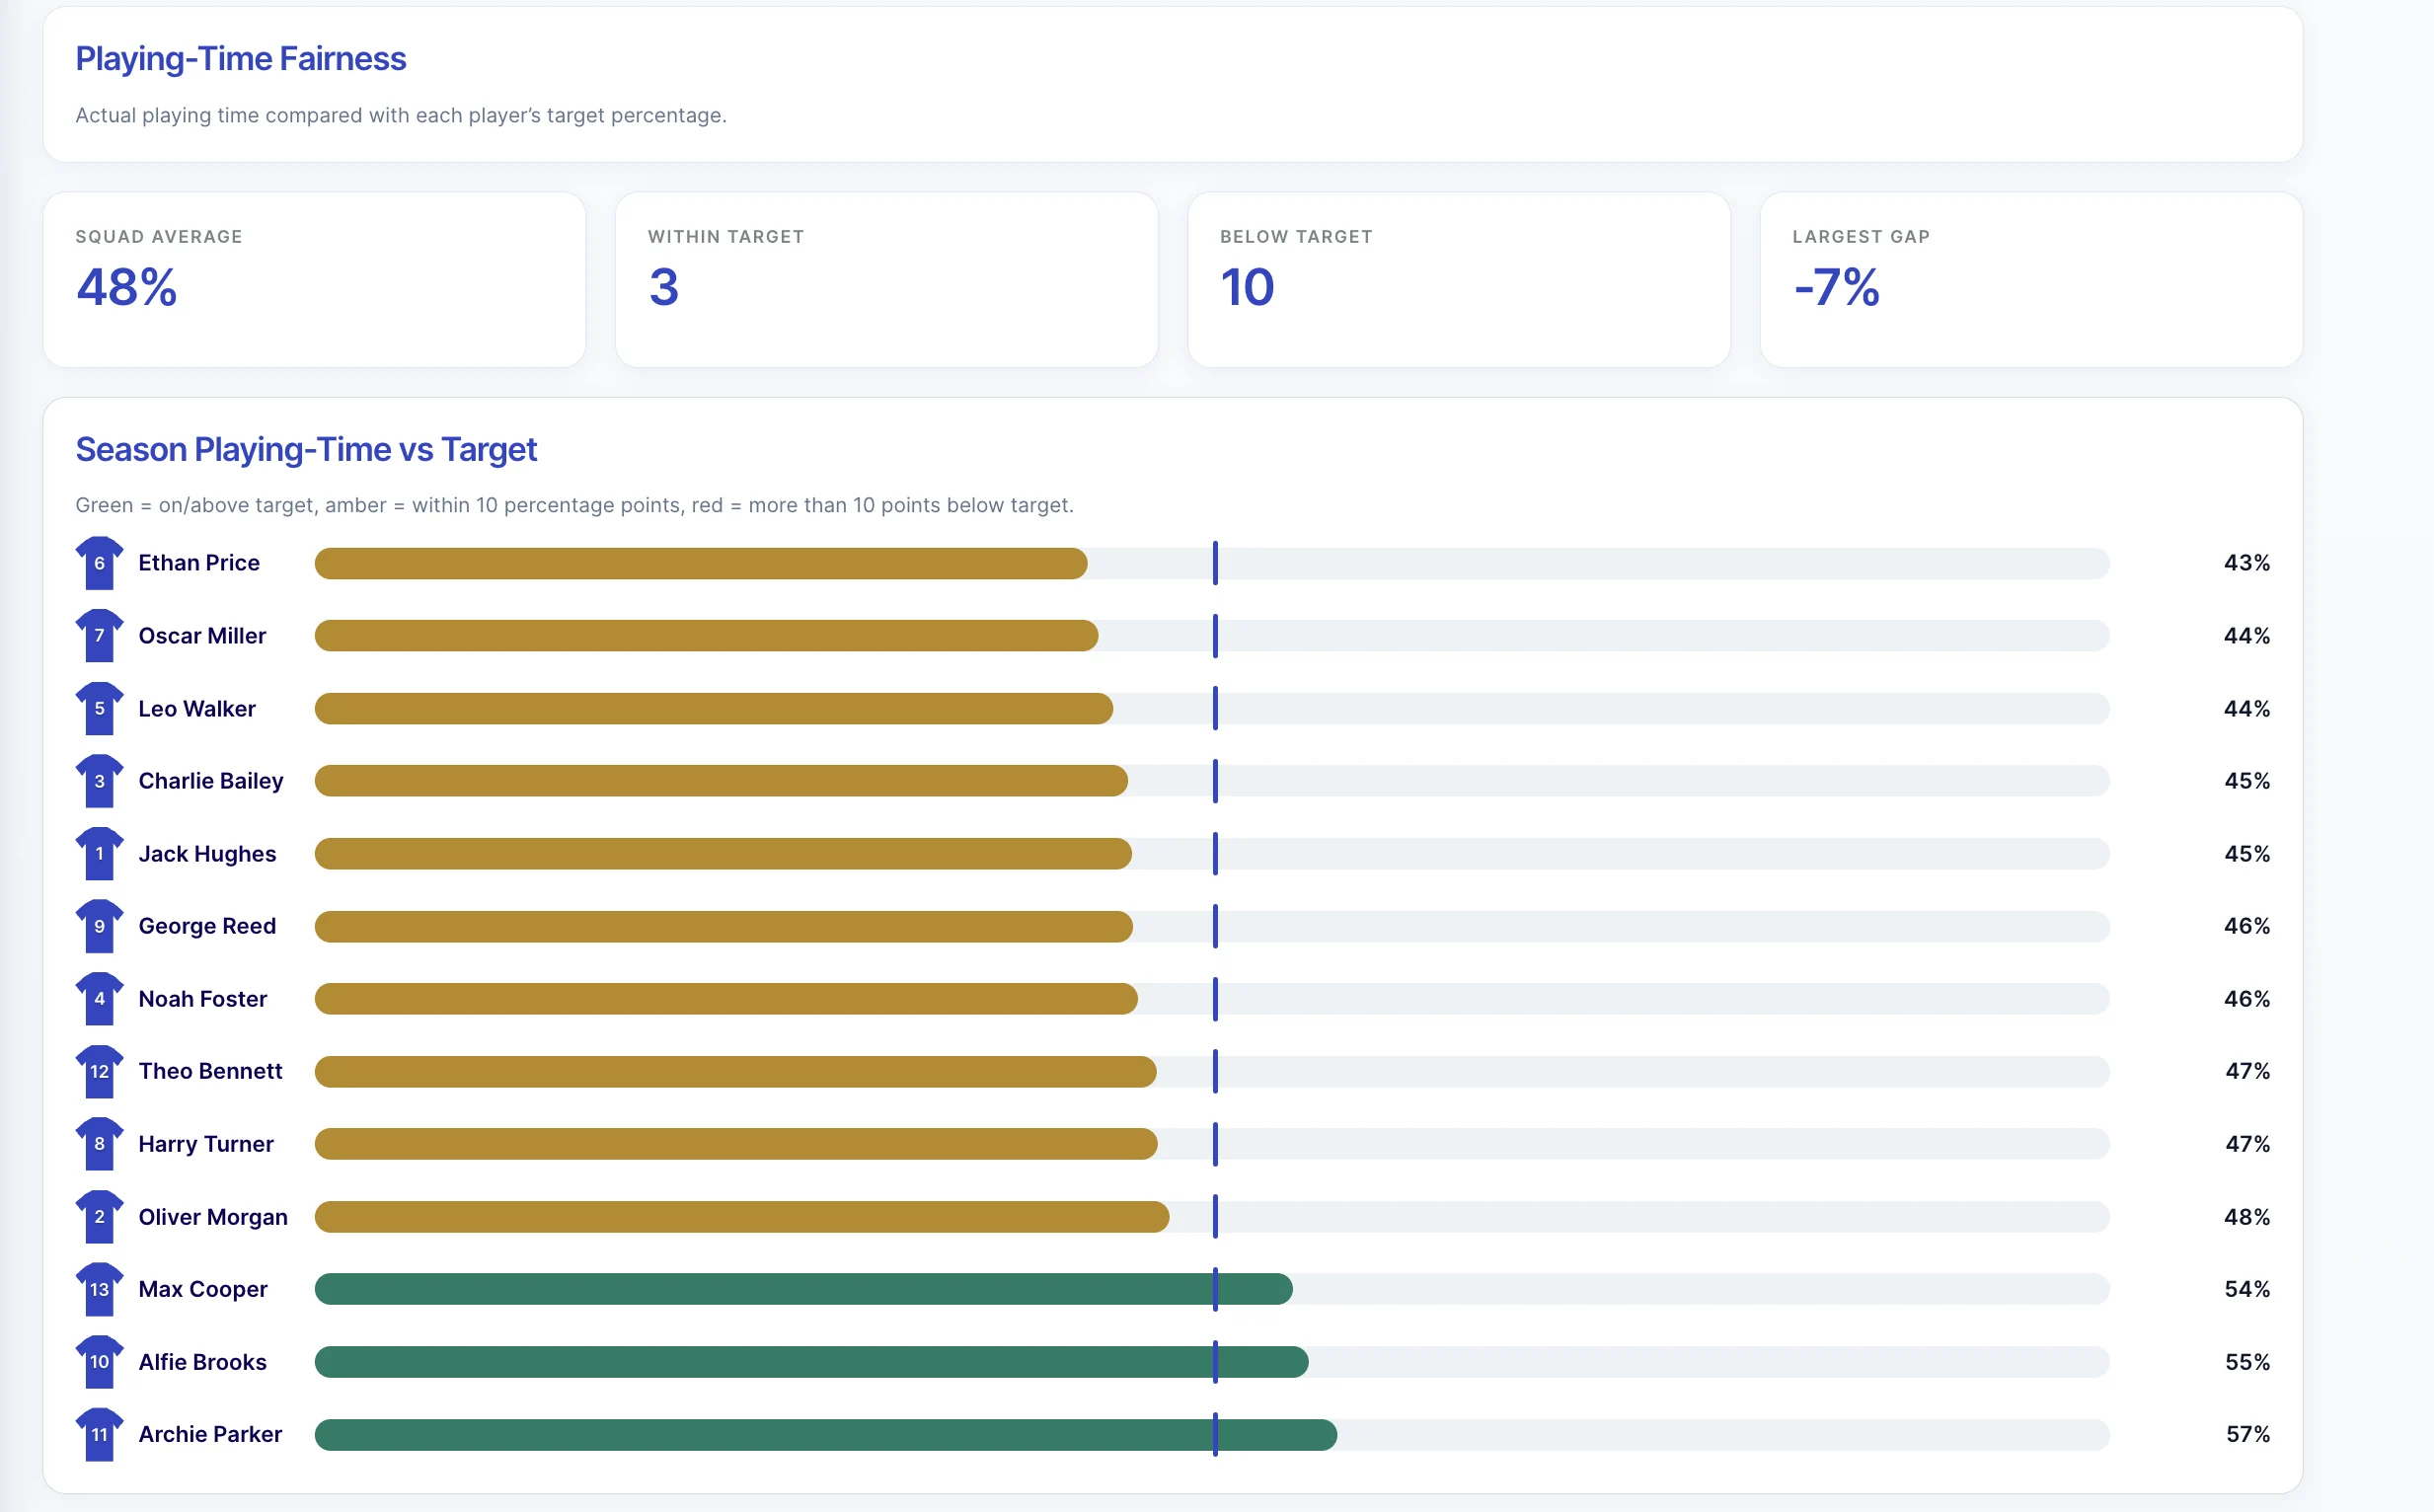Click Ethan Price's amber playing-time bar
Viewport: 2434px width, 1512px height.
point(701,563)
